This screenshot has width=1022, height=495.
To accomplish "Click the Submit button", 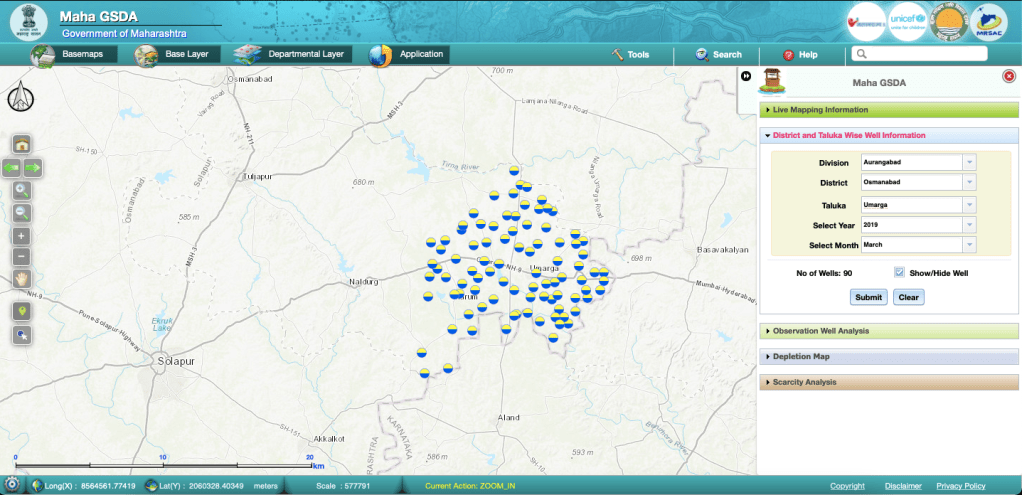I will 868,297.
